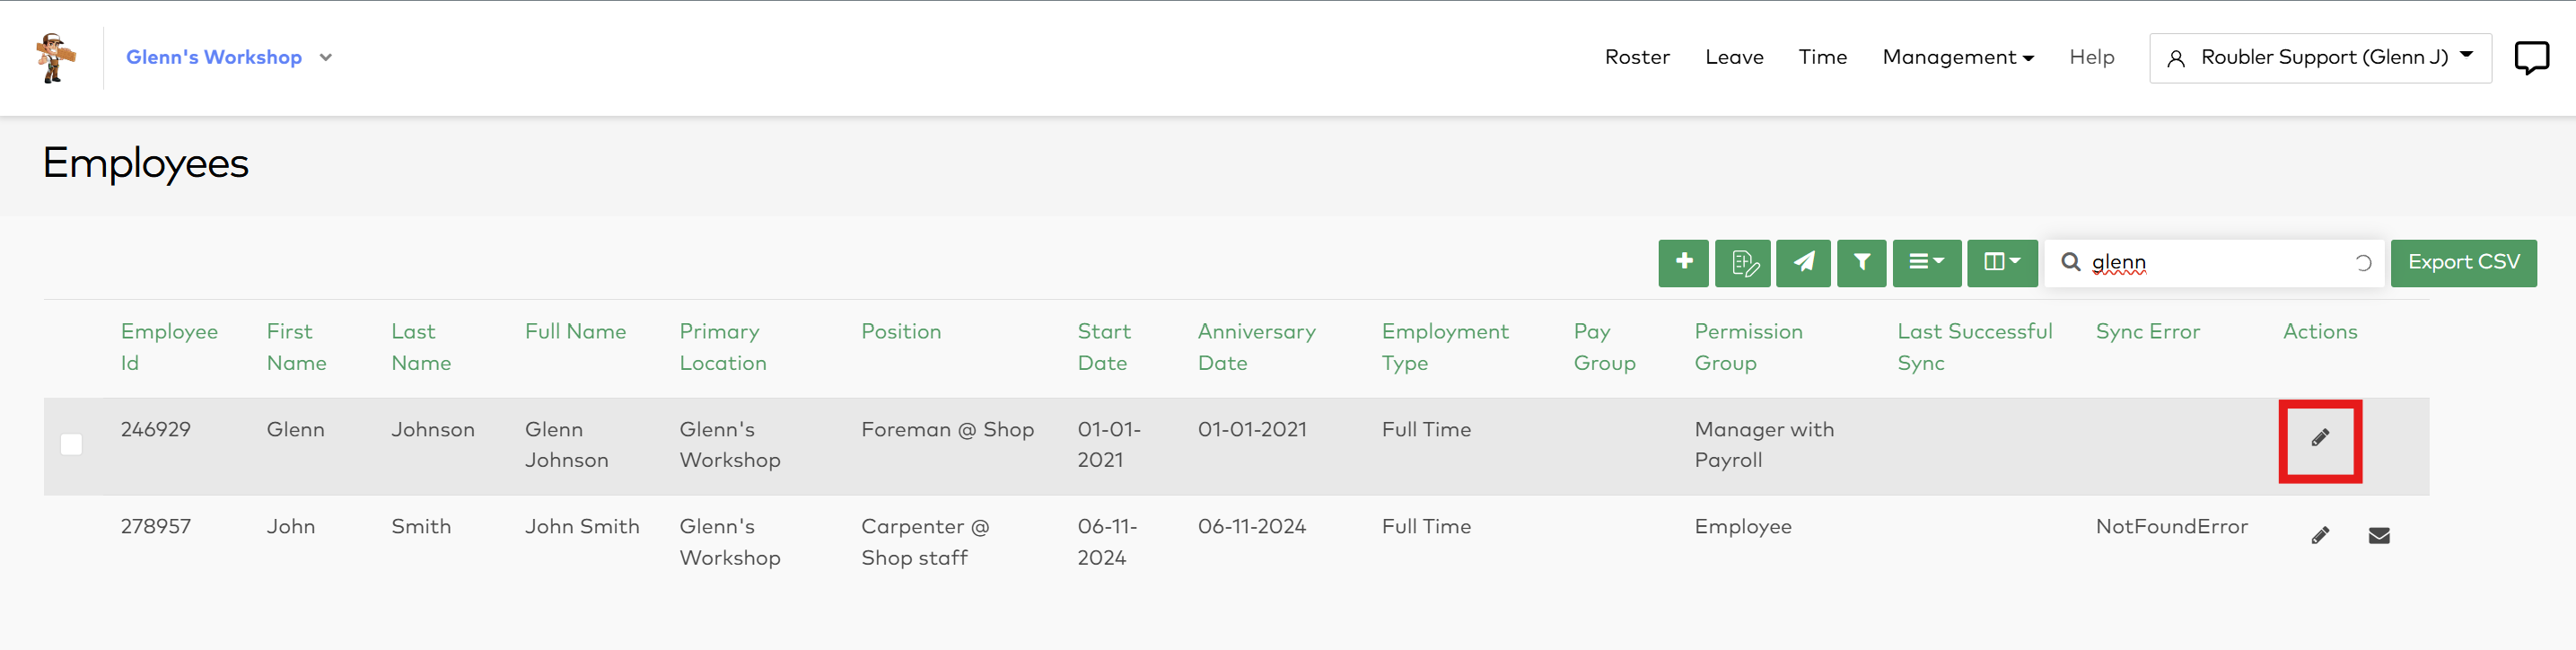This screenshot has height=650, width=2576.
Task: Go to the Roster menu item
Action: (1637, 57)
